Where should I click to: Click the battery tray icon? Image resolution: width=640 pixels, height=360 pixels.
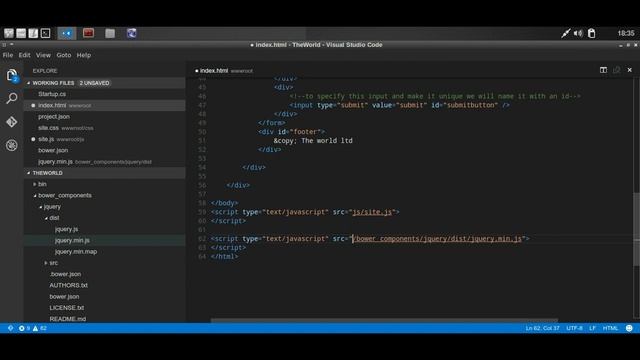click(x=591, y=33)
